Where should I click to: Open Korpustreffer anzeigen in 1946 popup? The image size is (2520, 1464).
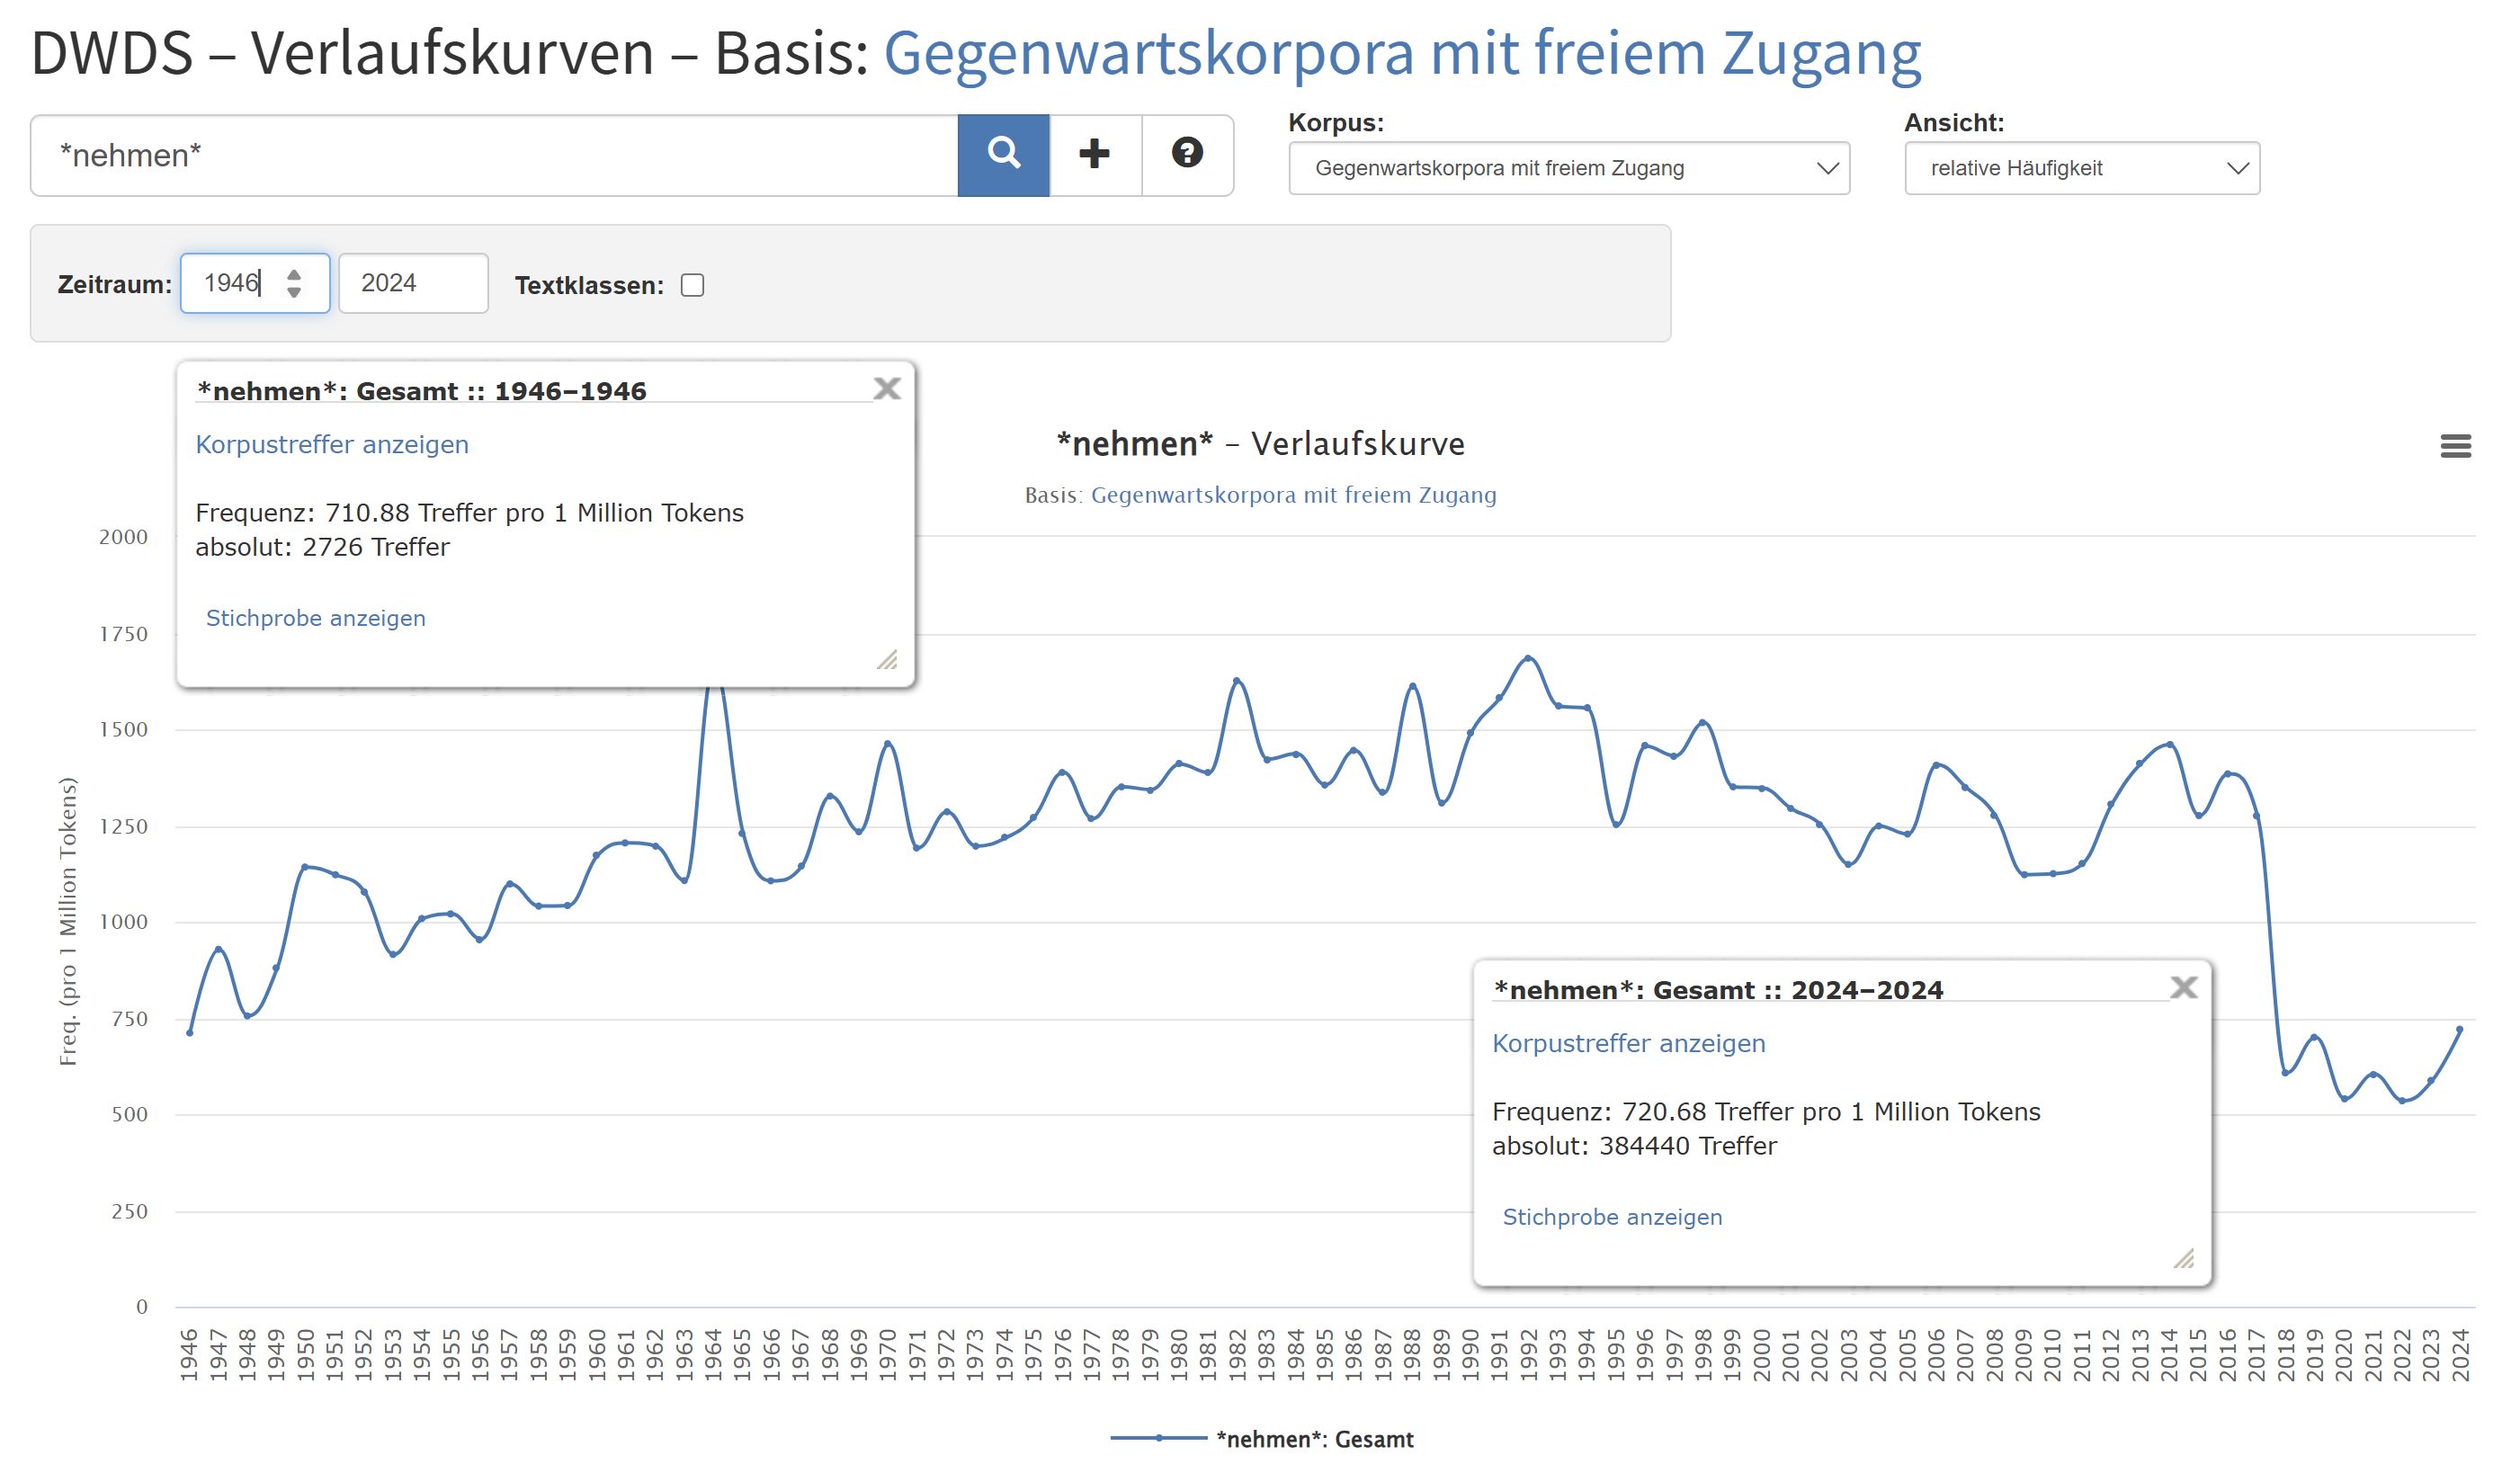pyautogui.click(x=332, y=445)
